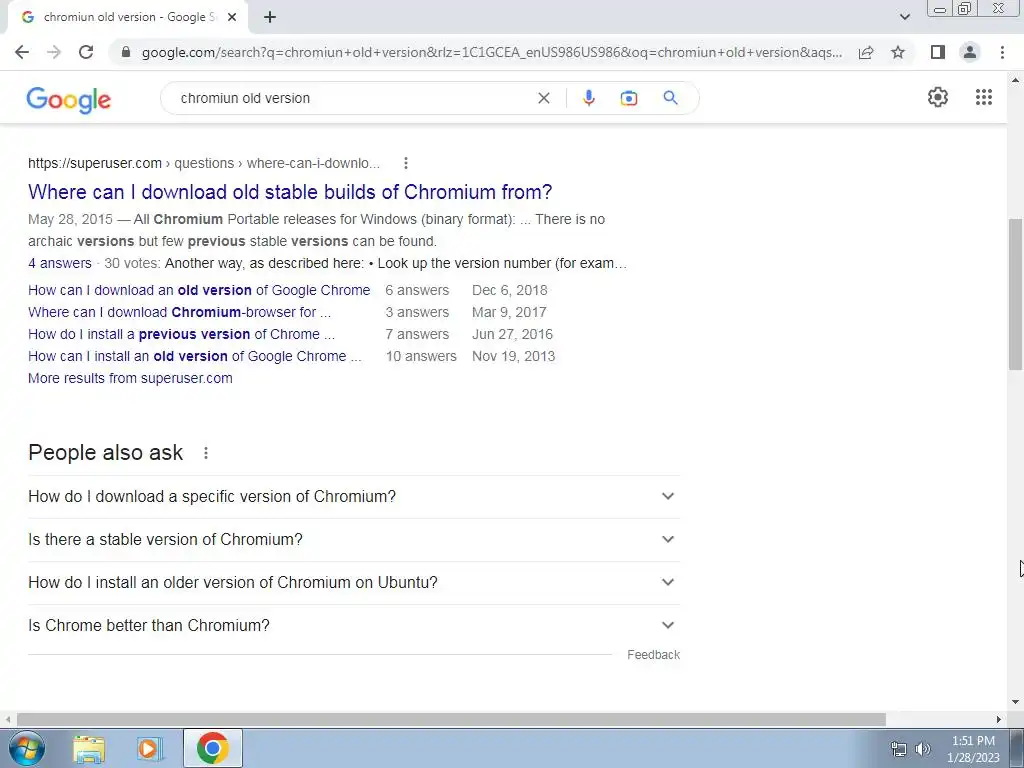Open the superuser result three-dot menu
This screenshot has width=1024, height=768.
[406, 163]
